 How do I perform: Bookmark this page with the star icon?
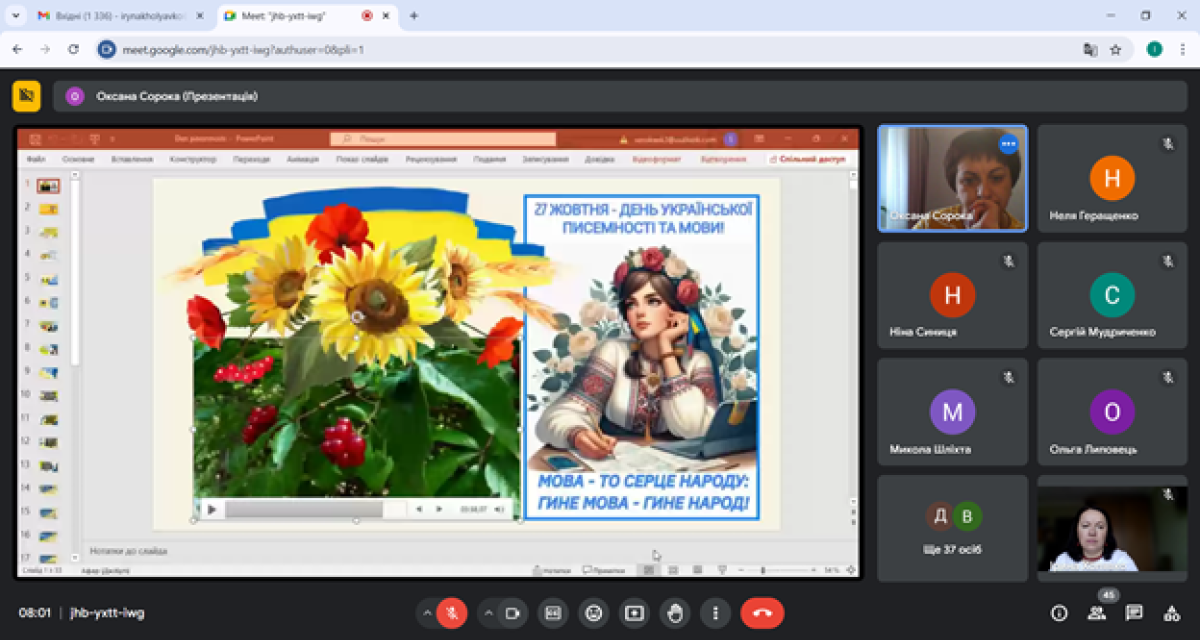(x=1116, y=49)
